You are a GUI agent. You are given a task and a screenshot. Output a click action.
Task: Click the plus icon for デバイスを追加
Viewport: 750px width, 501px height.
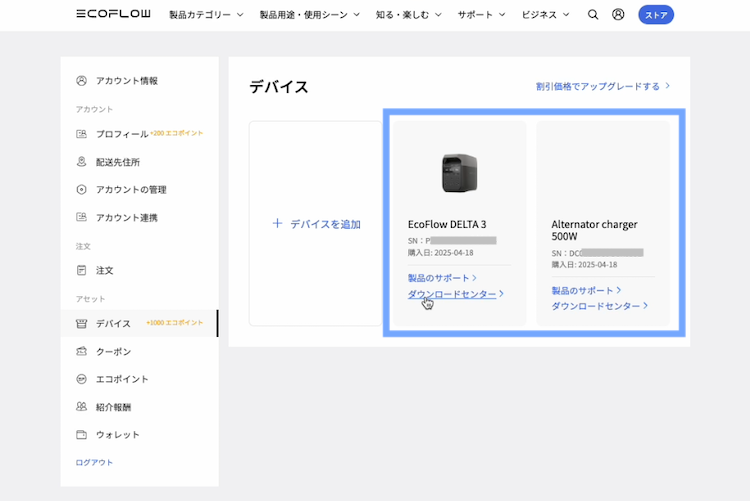pyautogui.click(x=277, y=223)
